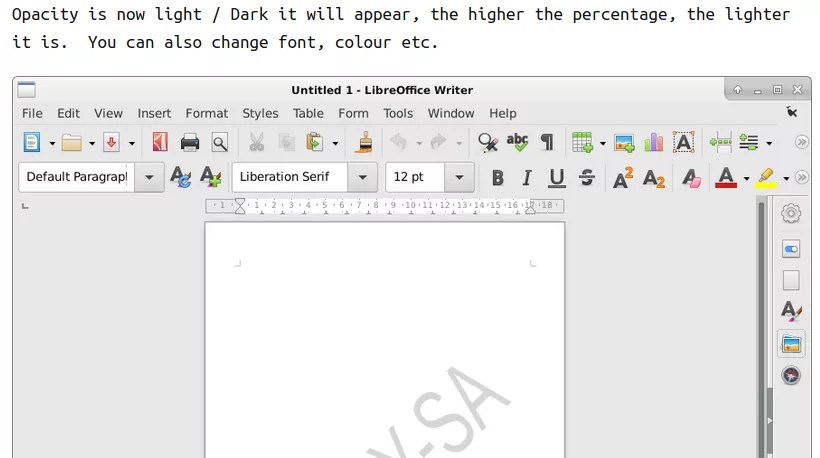The width and height of the screenshot is (820, 458).
Task: Click the Insert Field icon
Action: tap(749, 142)
